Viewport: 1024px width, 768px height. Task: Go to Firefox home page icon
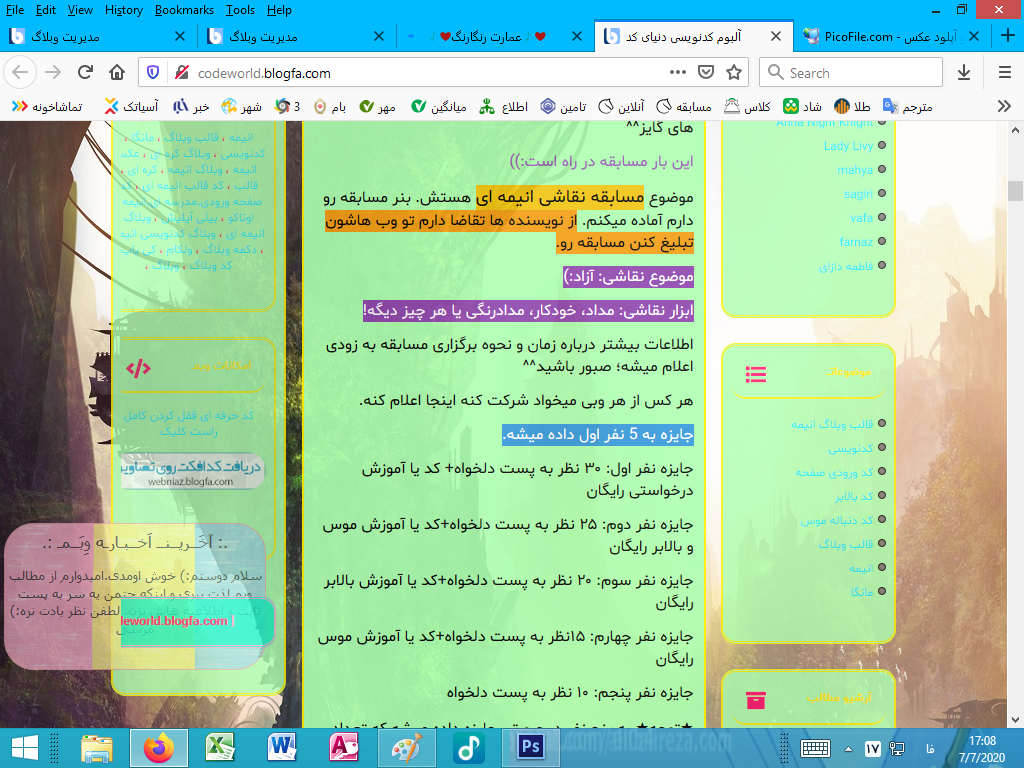click(x=117, y=73)
